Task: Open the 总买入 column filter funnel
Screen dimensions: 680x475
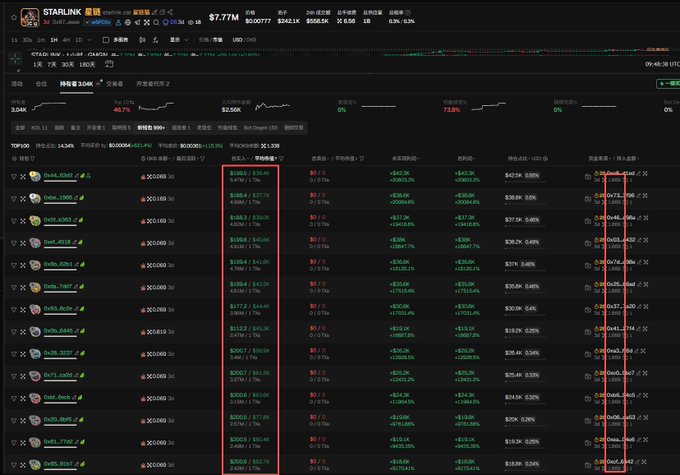Action: [281, 159]
